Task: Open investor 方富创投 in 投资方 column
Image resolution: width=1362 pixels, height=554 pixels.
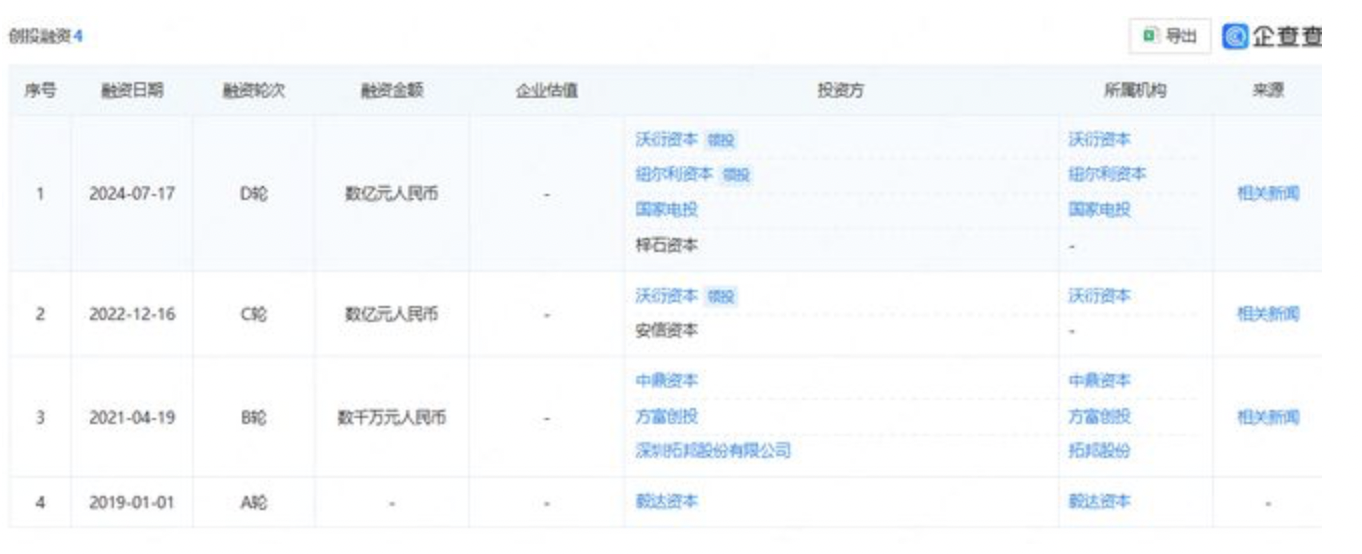Action: pyautogui.click(x=666, y=416)
